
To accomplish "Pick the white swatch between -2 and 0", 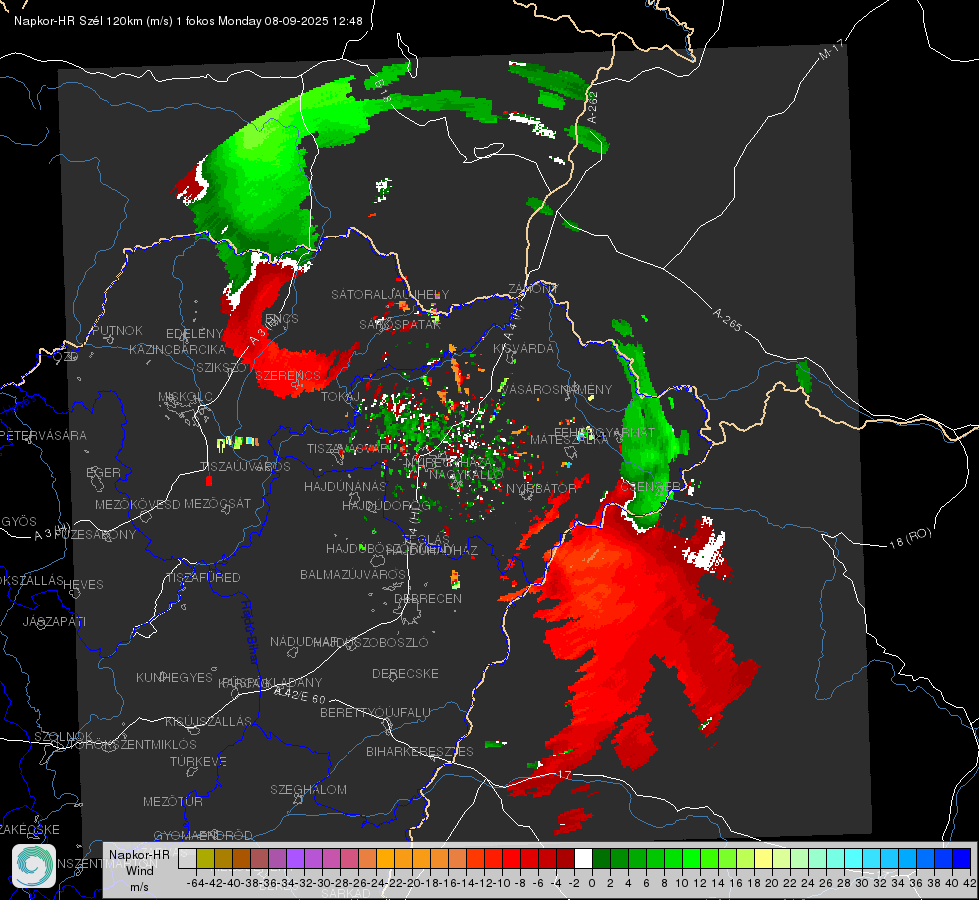I will click(583, 859).
